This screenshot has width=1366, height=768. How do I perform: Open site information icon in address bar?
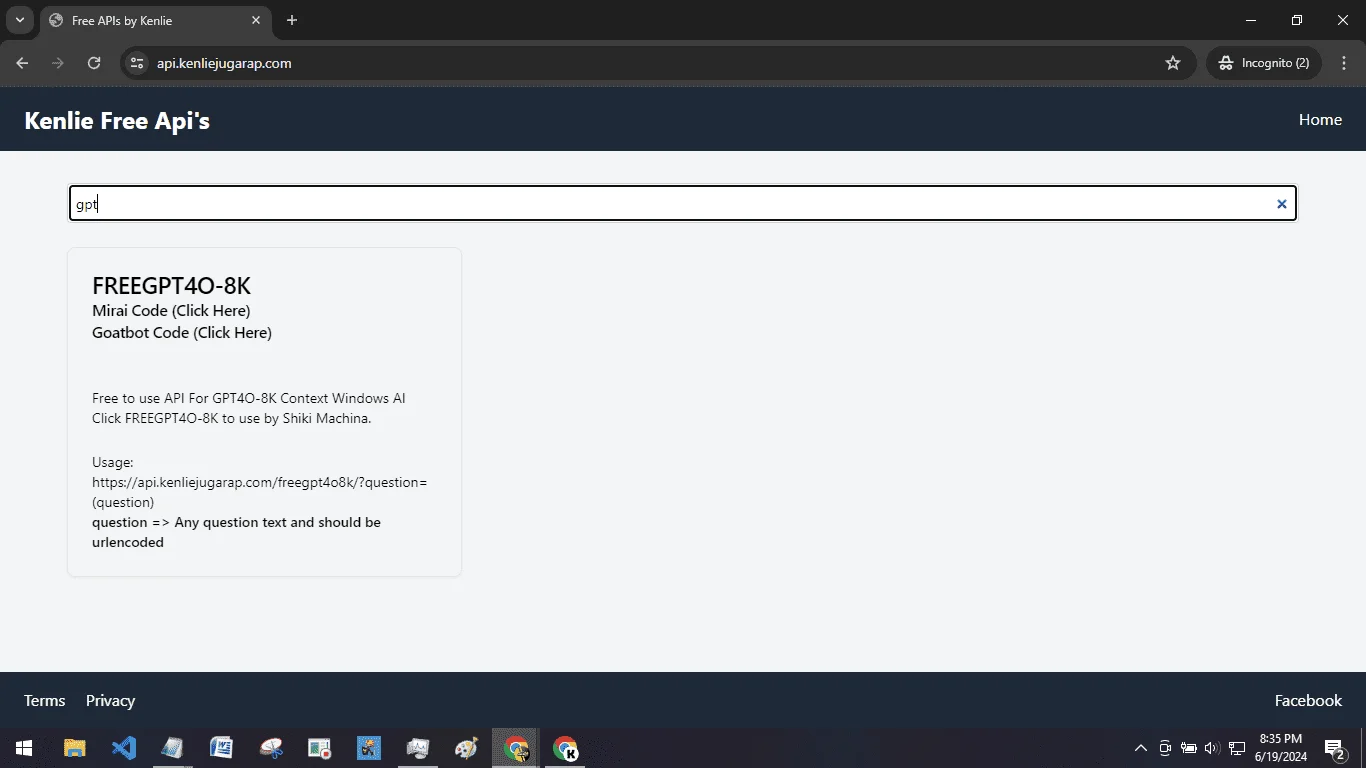click(138, 63)
